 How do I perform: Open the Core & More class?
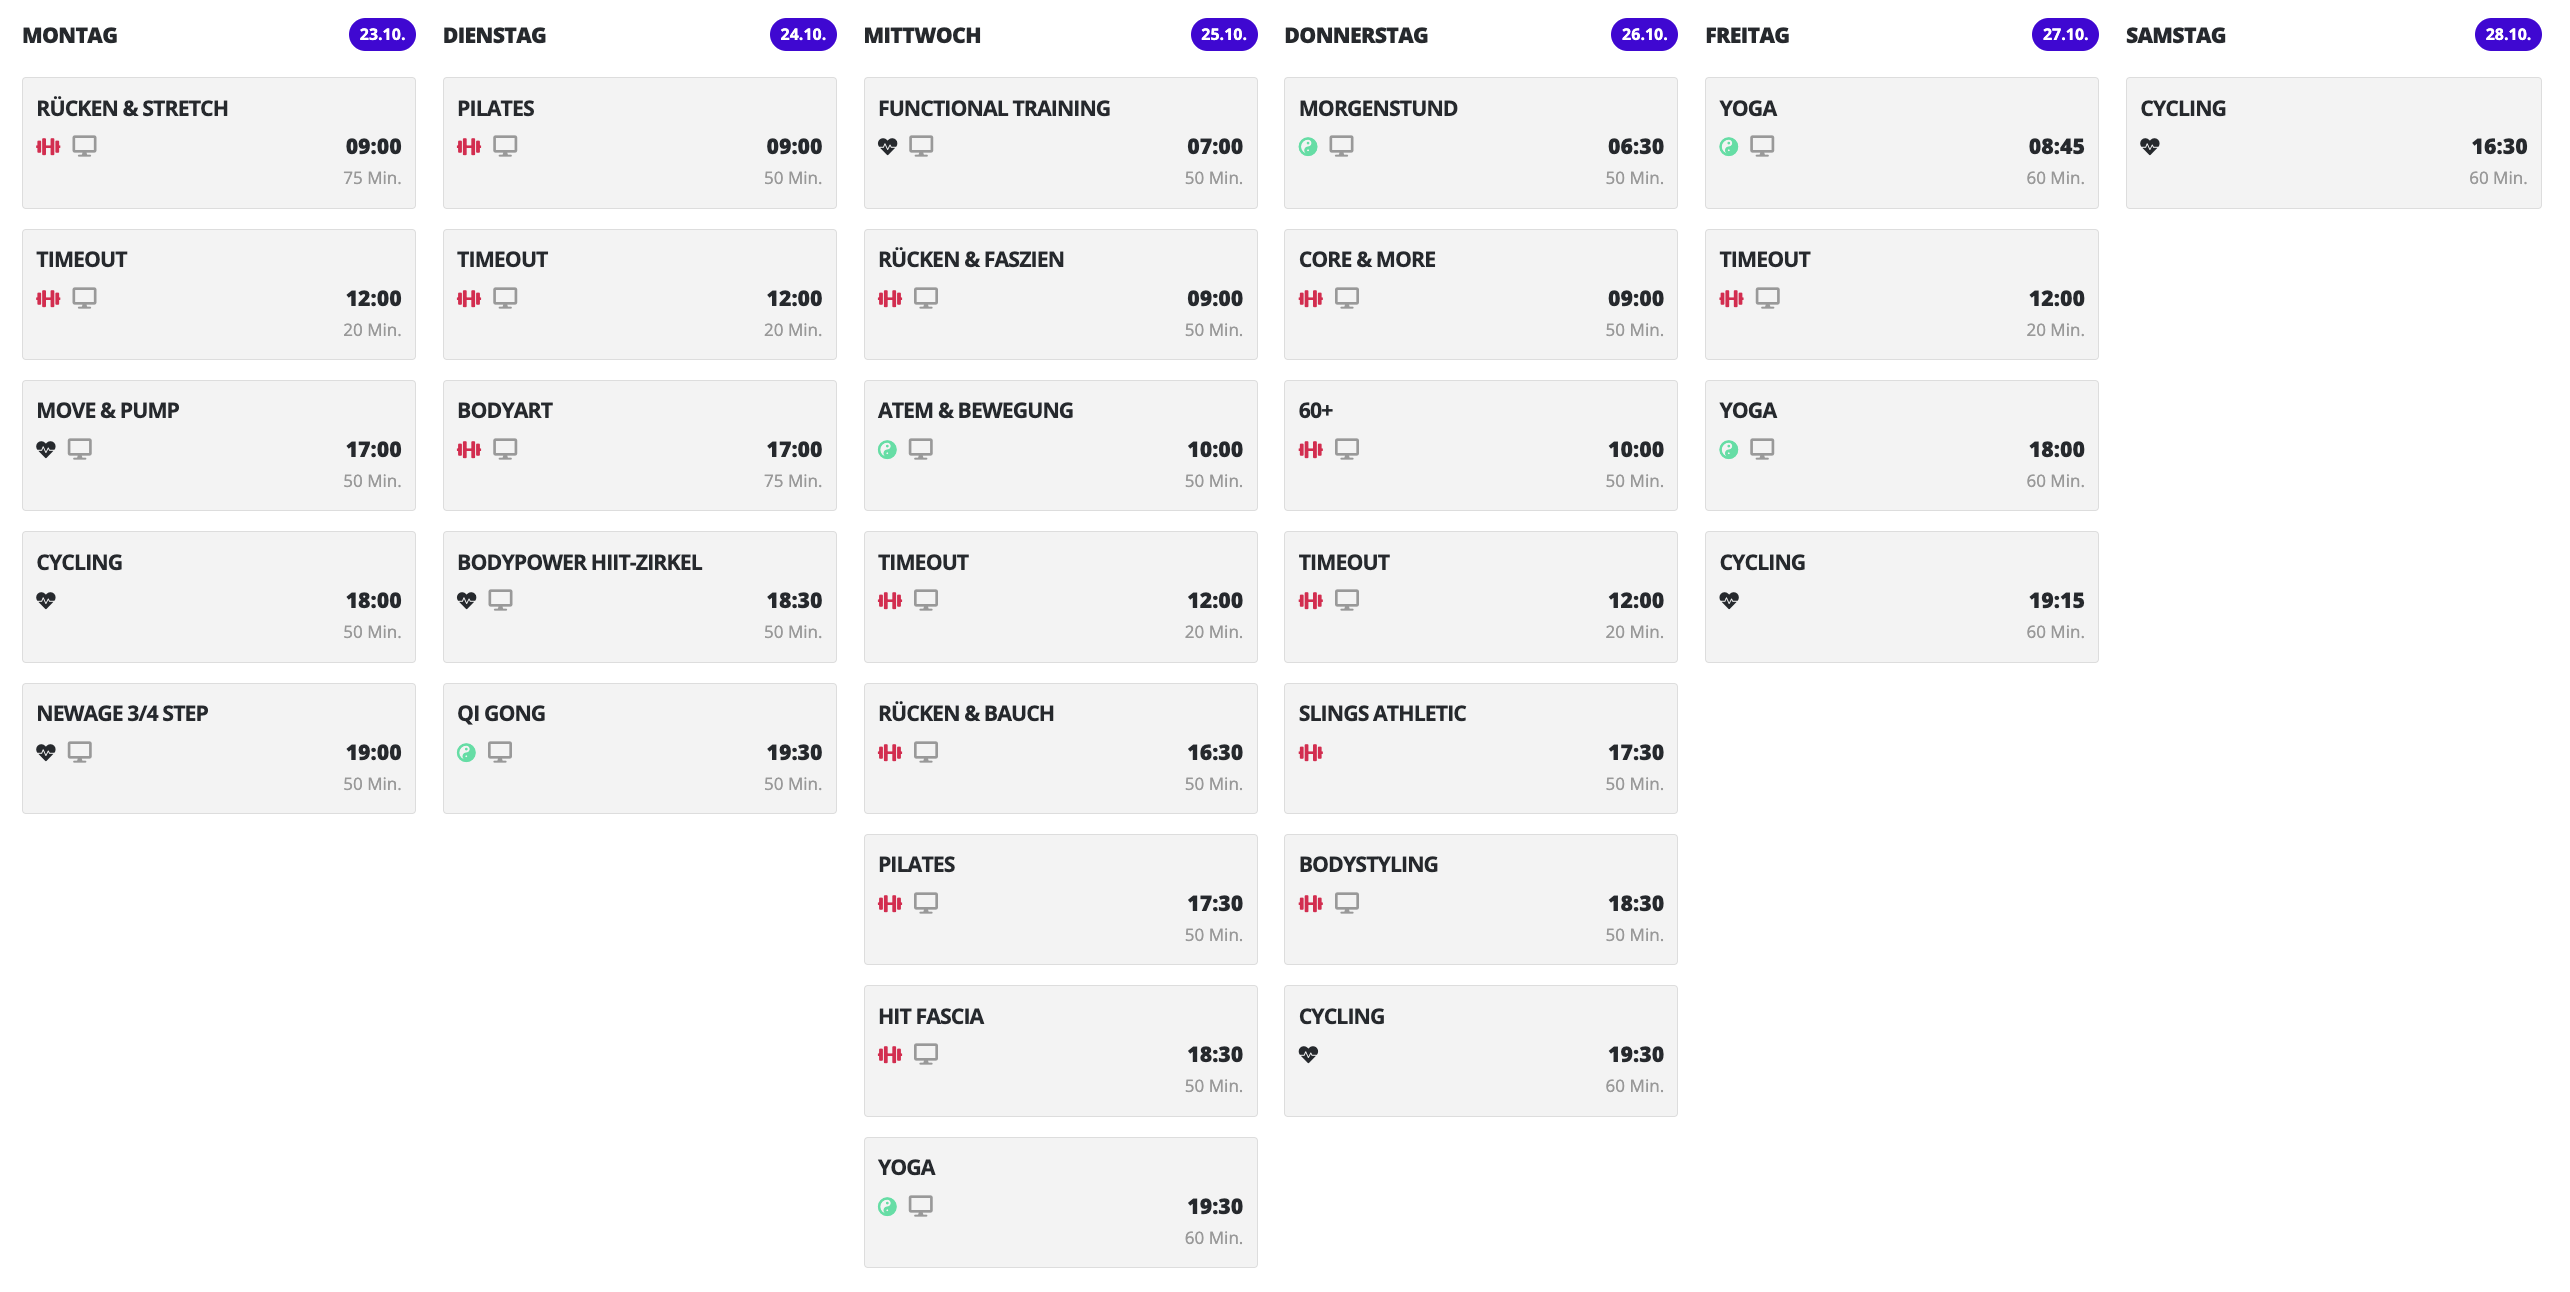[x=1481, y=294]
